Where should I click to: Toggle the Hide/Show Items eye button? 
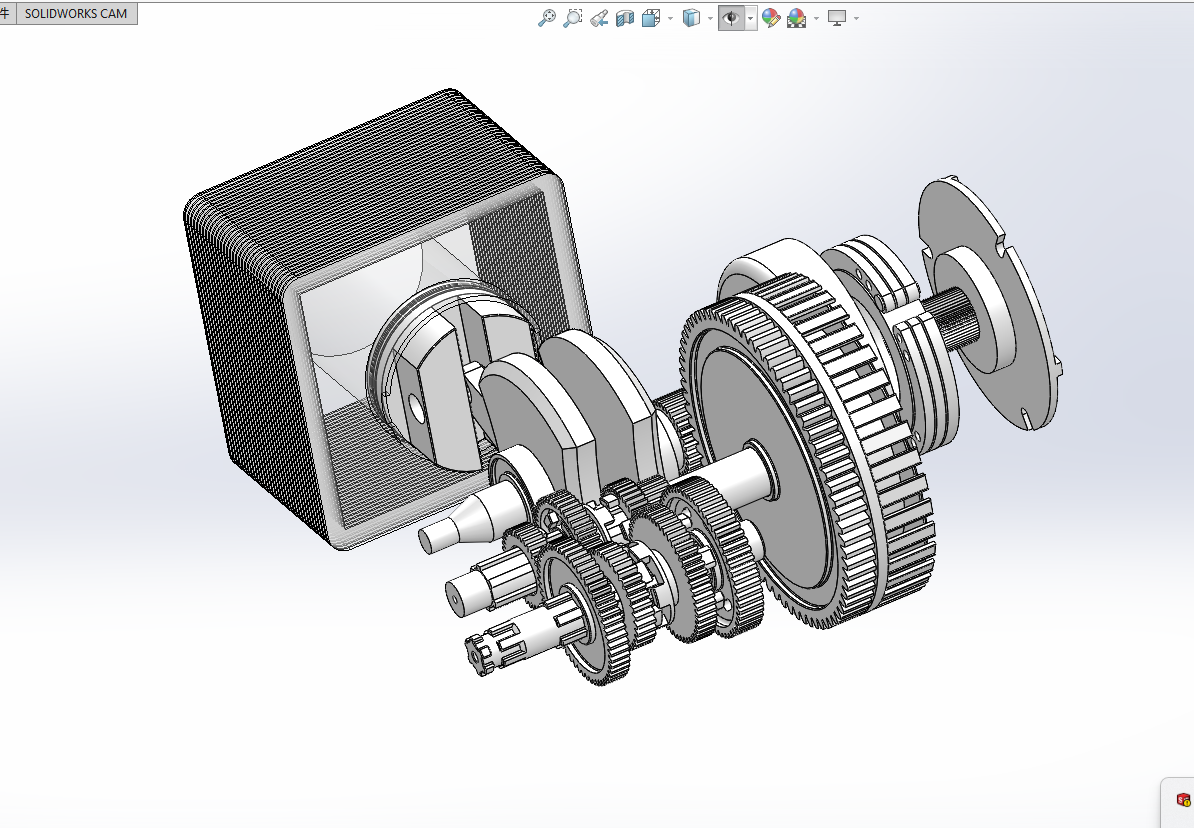732,18
